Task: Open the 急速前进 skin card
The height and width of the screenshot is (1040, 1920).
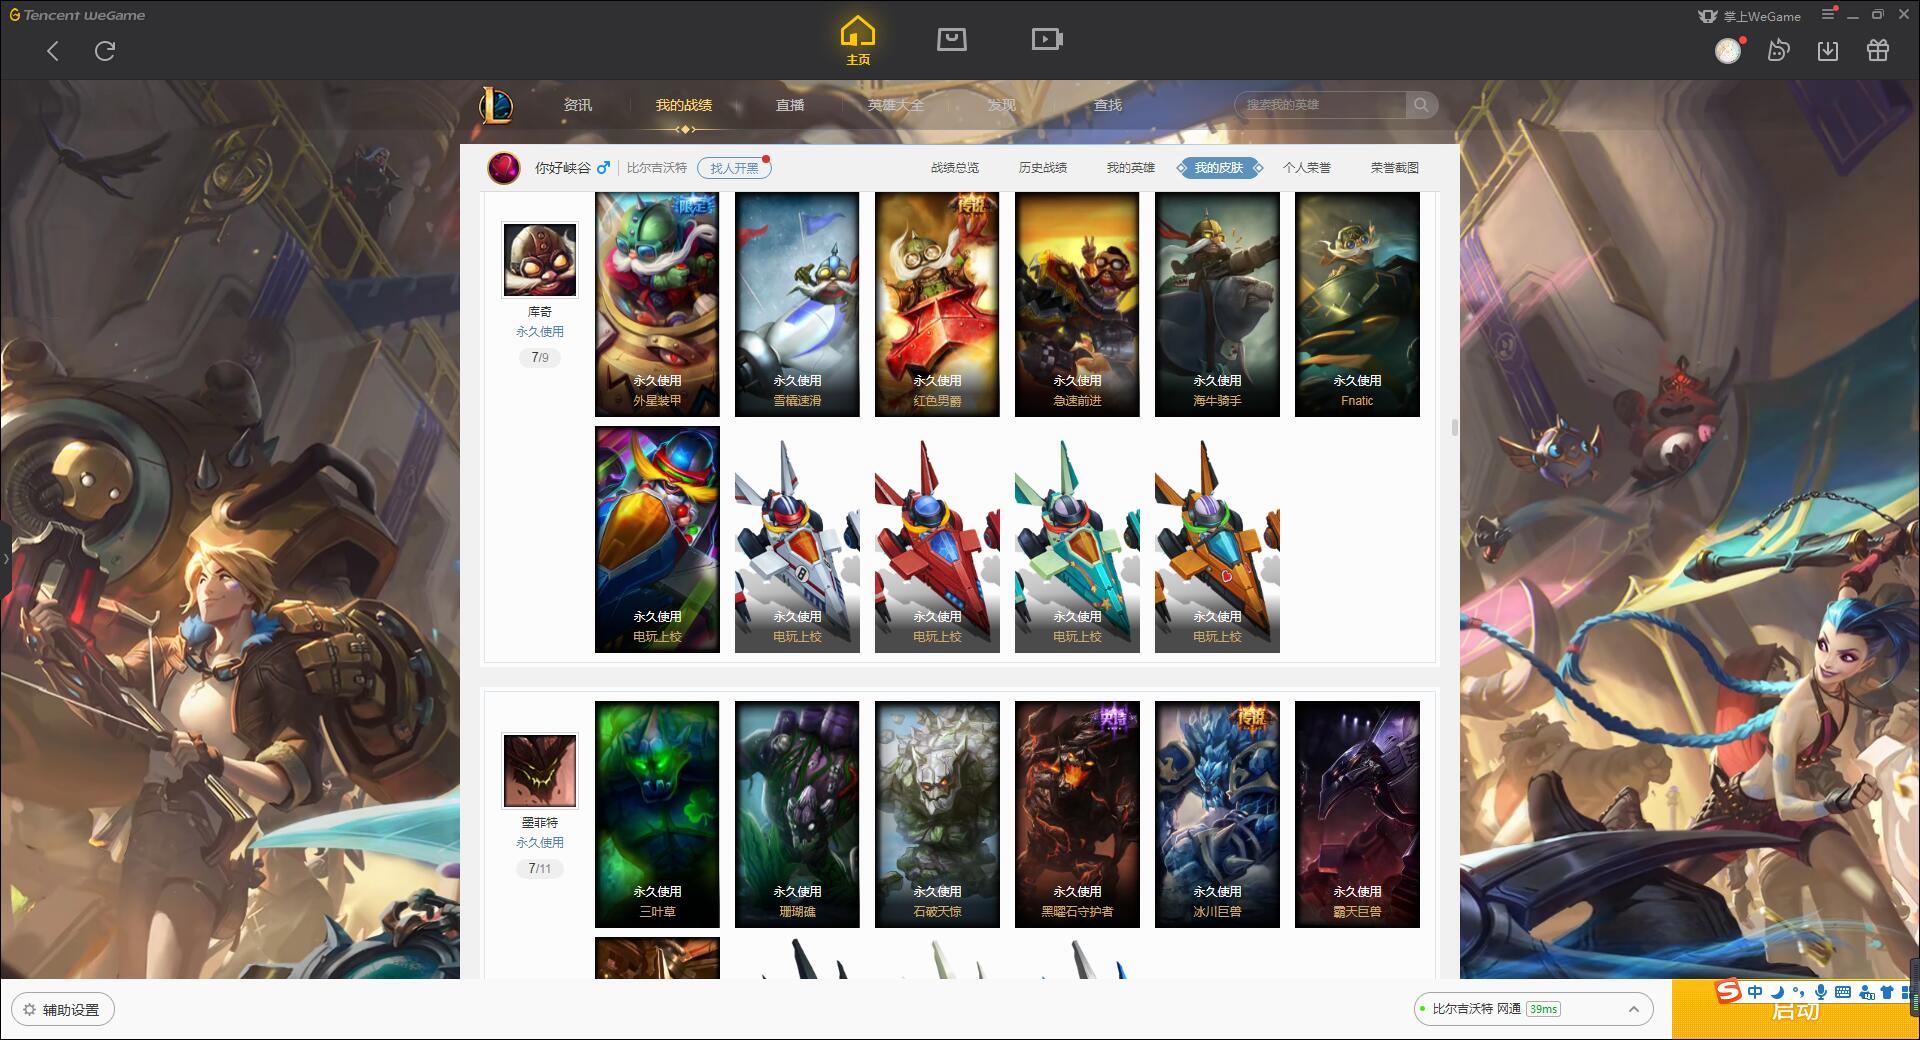Action: click(1077, 304)
